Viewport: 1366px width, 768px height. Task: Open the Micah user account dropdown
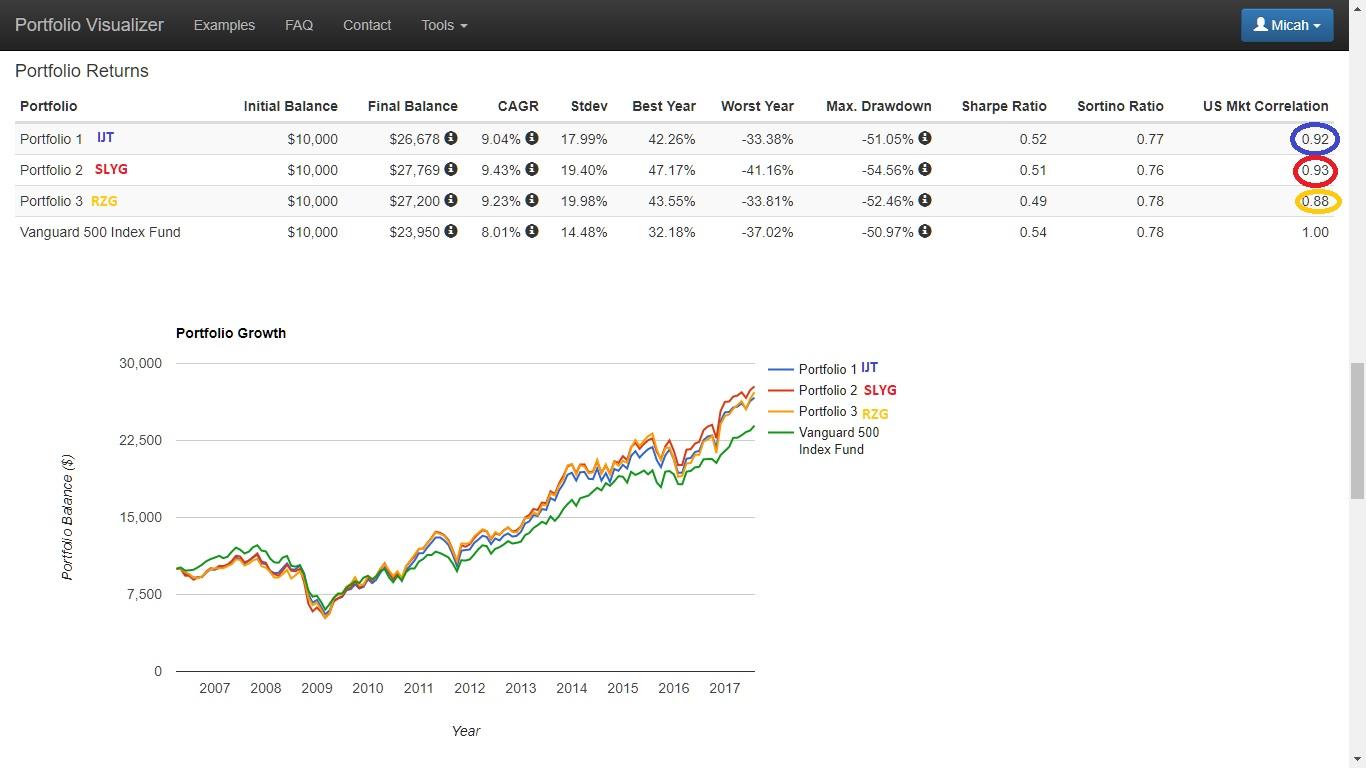(x=1287, y=25)
